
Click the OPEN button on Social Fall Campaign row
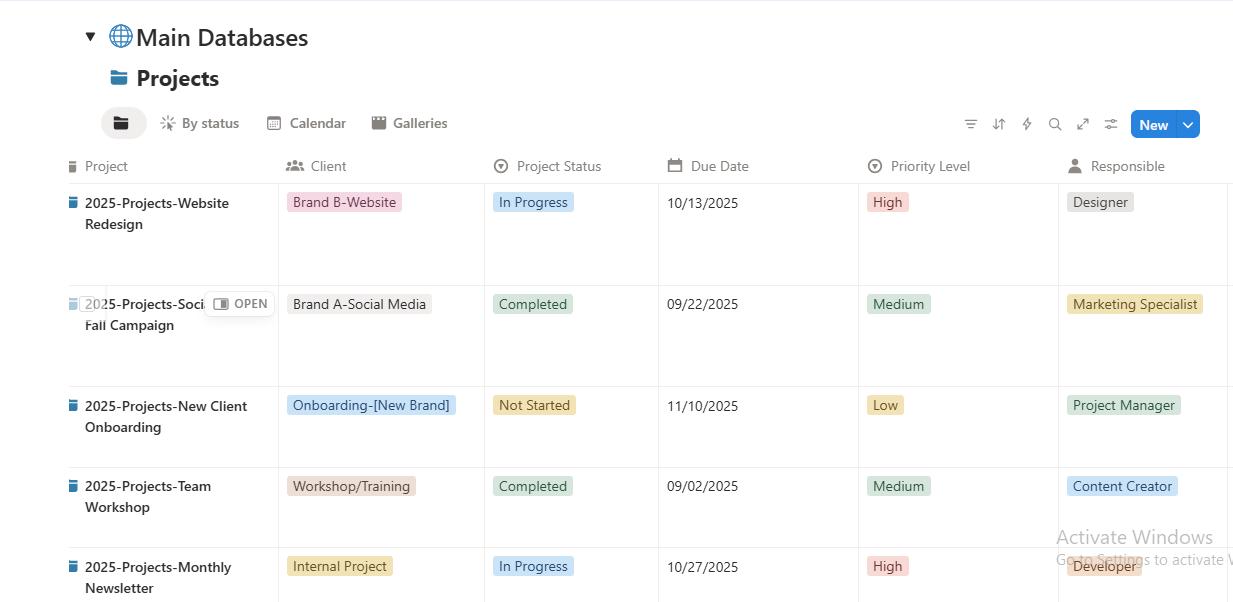[240, 304]
